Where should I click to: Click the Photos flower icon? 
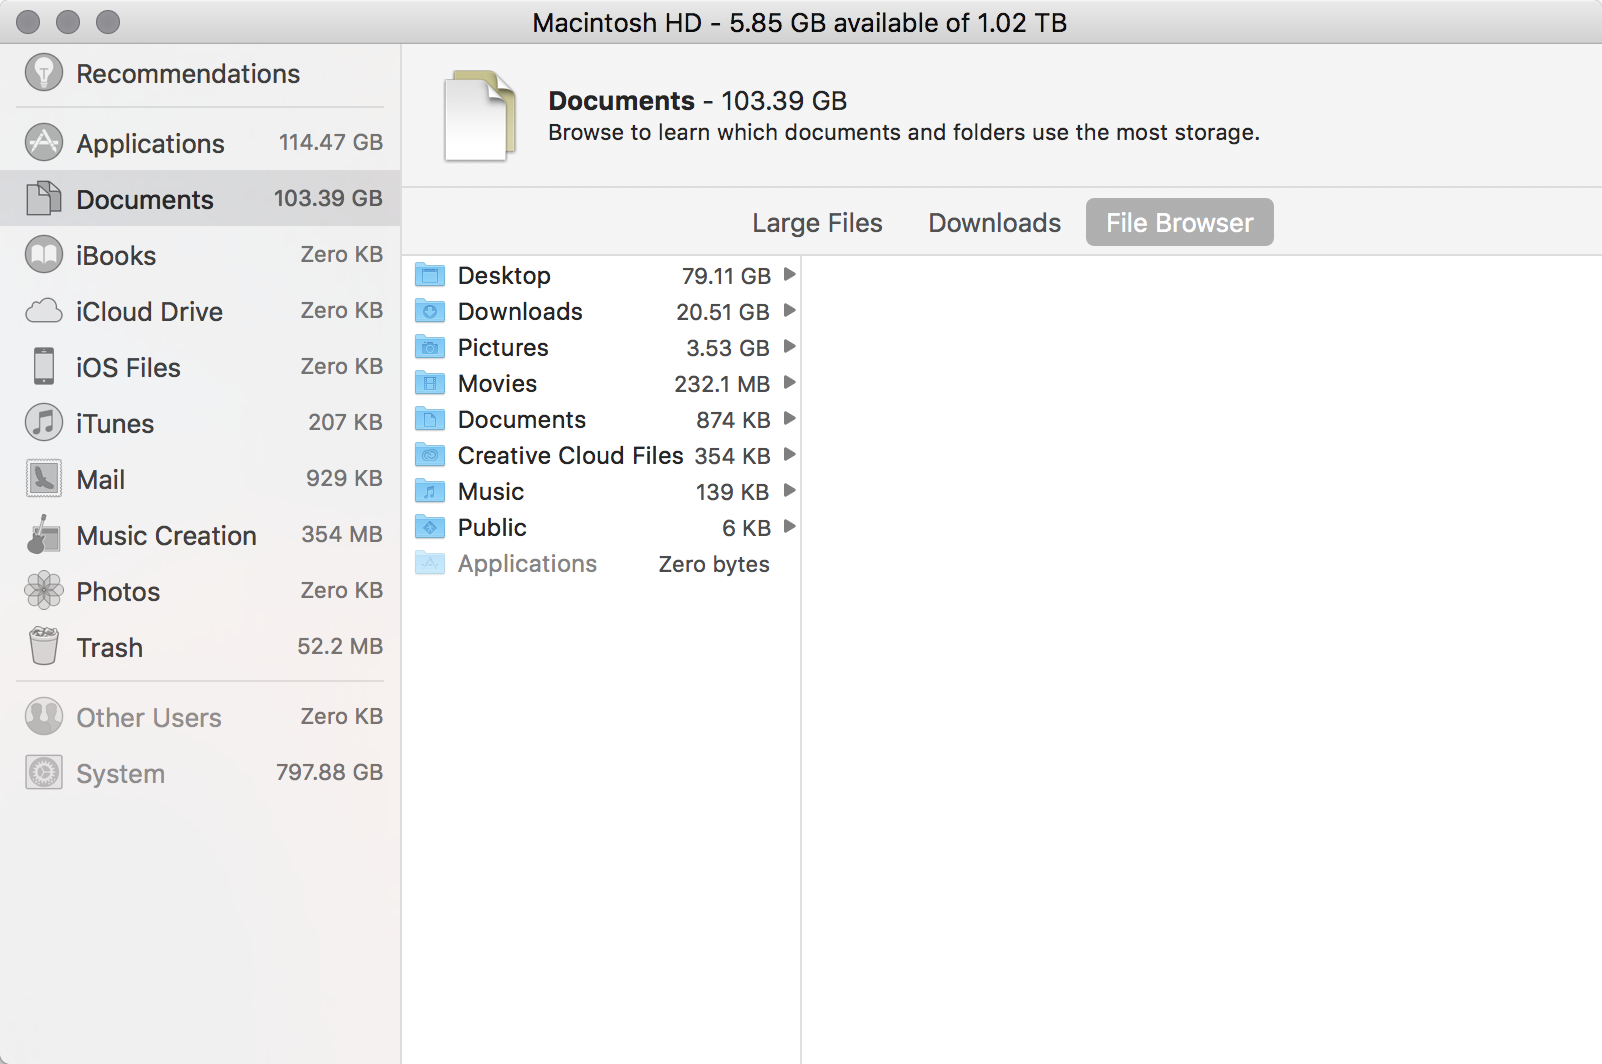(44, 590)
